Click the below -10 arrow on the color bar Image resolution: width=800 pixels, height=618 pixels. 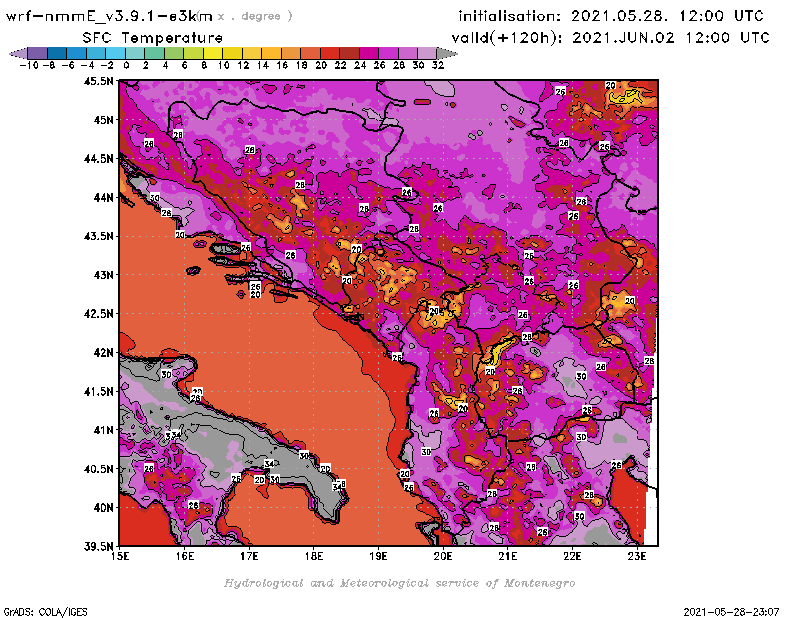click(18, 53)
